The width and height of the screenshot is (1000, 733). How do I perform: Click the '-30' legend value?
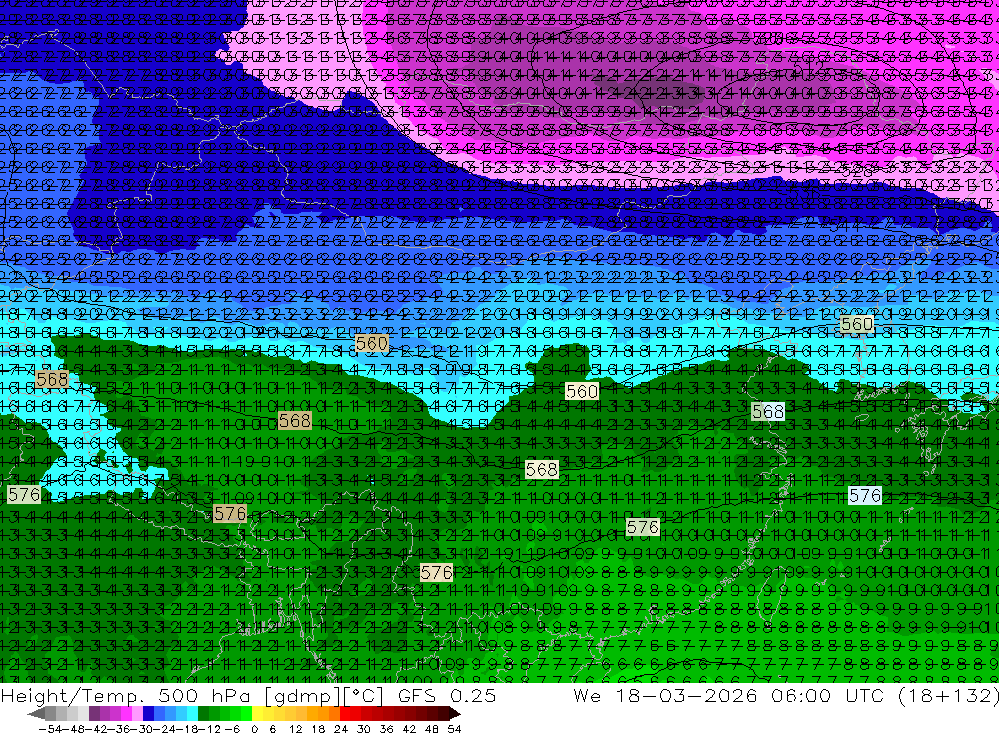pos(142,729)
